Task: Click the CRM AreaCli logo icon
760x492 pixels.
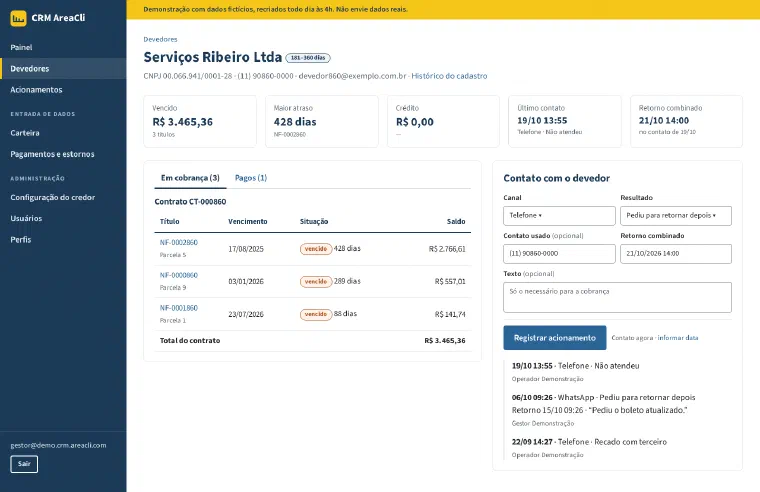Action: click(x=18, y=18)
